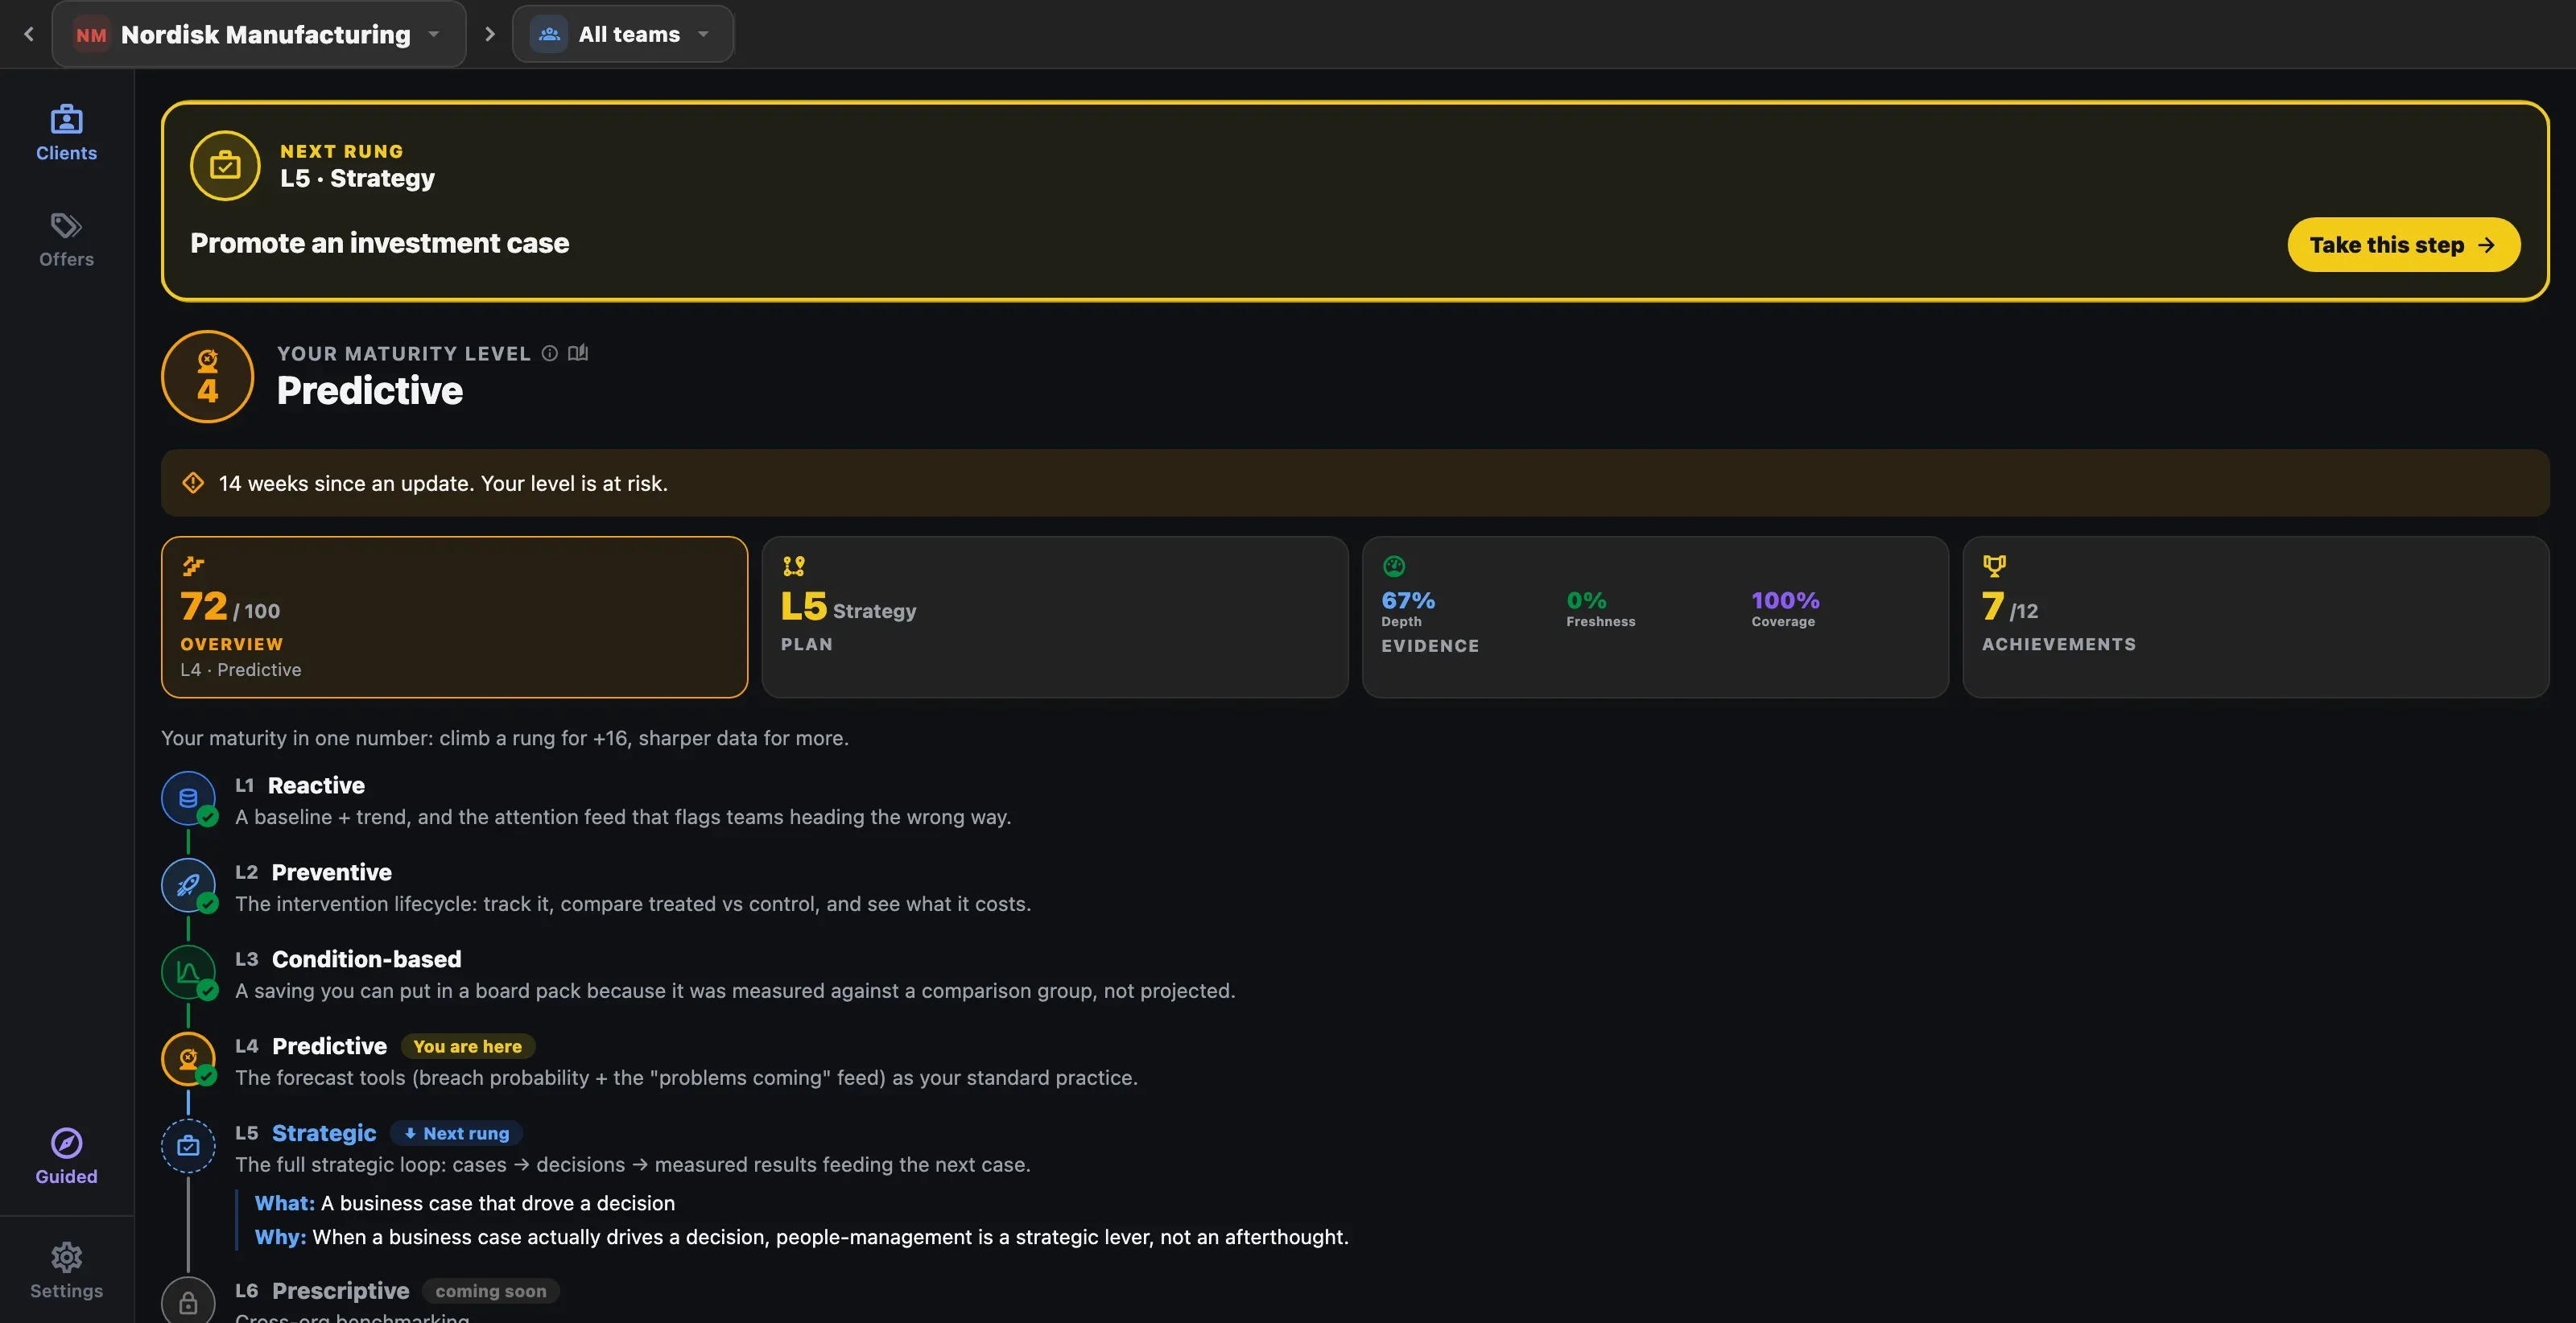This screenshot has width=2576, height=1323.
Task: Click the Next Rung briefcase icon
Action: point(225,166)
